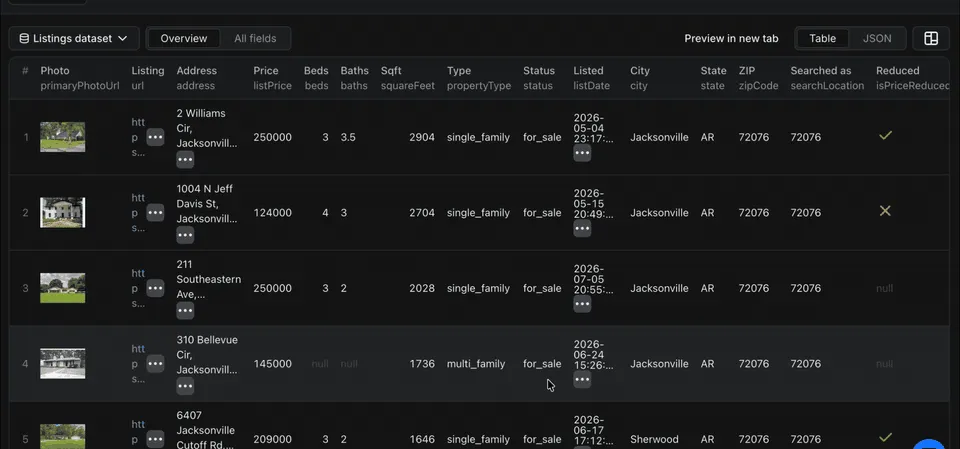Click the City column header
960x449 pixels.
coord(640,78)
